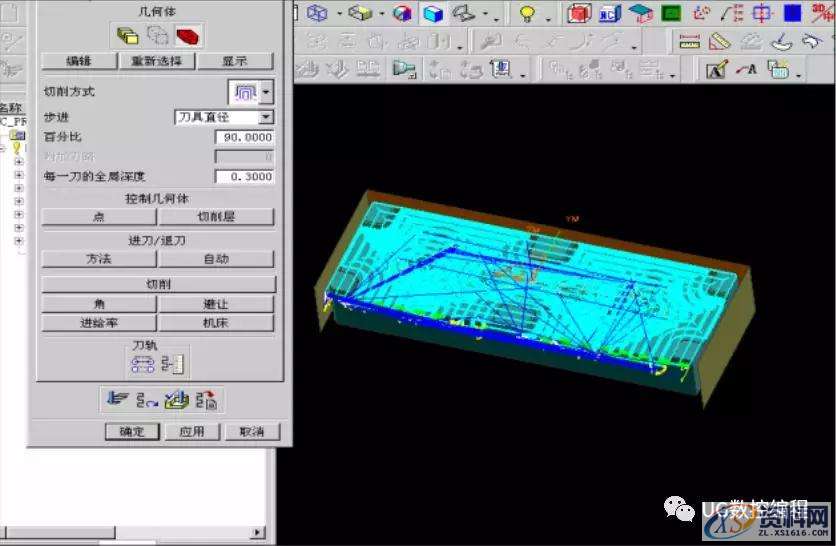Click the solid blue square toolbar icon
This screenshot has height=546, width=836.
tap(792, 14)
